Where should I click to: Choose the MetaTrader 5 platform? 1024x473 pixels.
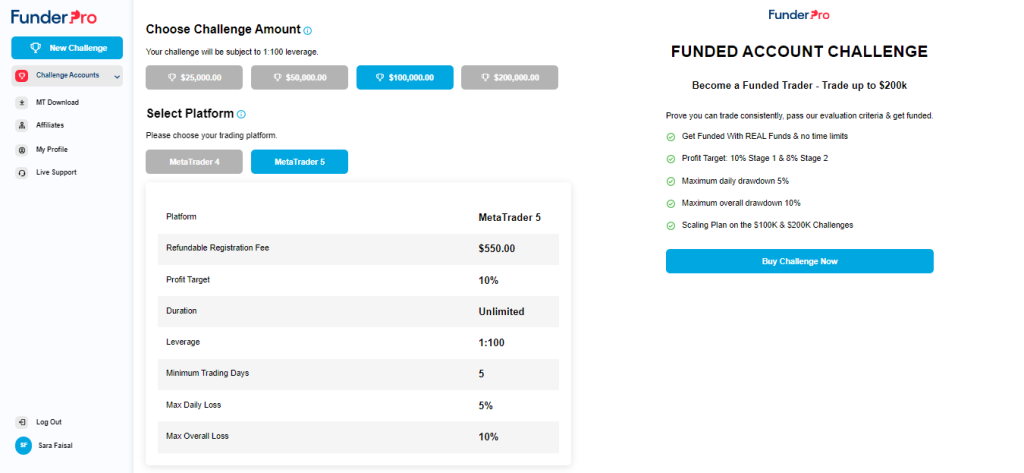click(x=299, y=161)
